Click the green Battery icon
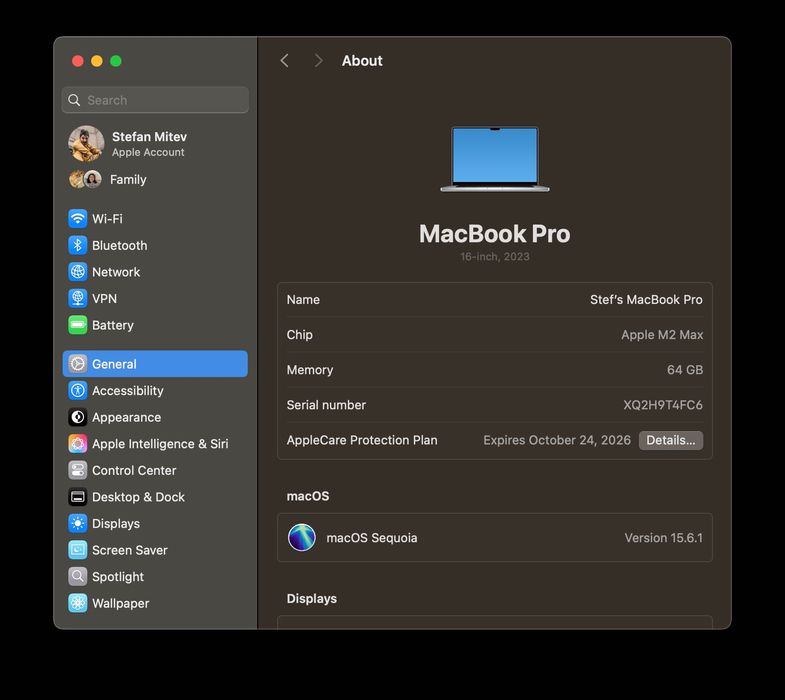785x700 pixels. pyautogui.click(x=78, y=325)
